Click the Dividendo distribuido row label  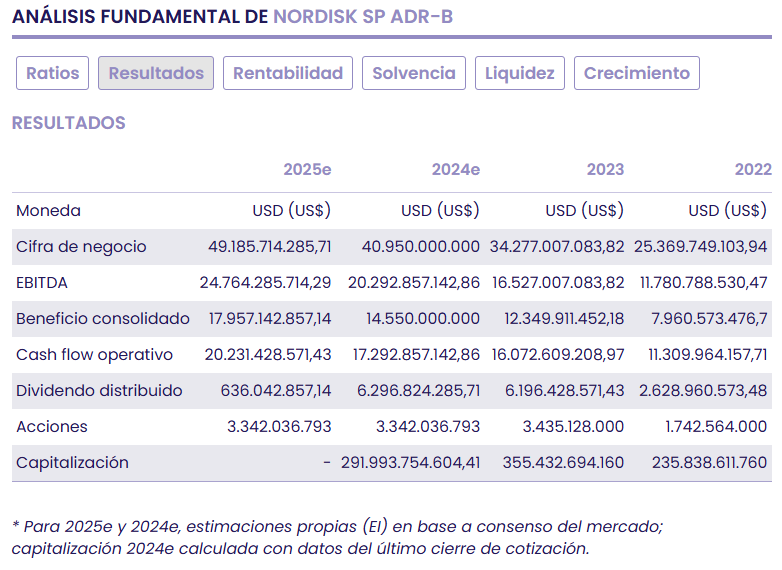[x=99, y=390]
